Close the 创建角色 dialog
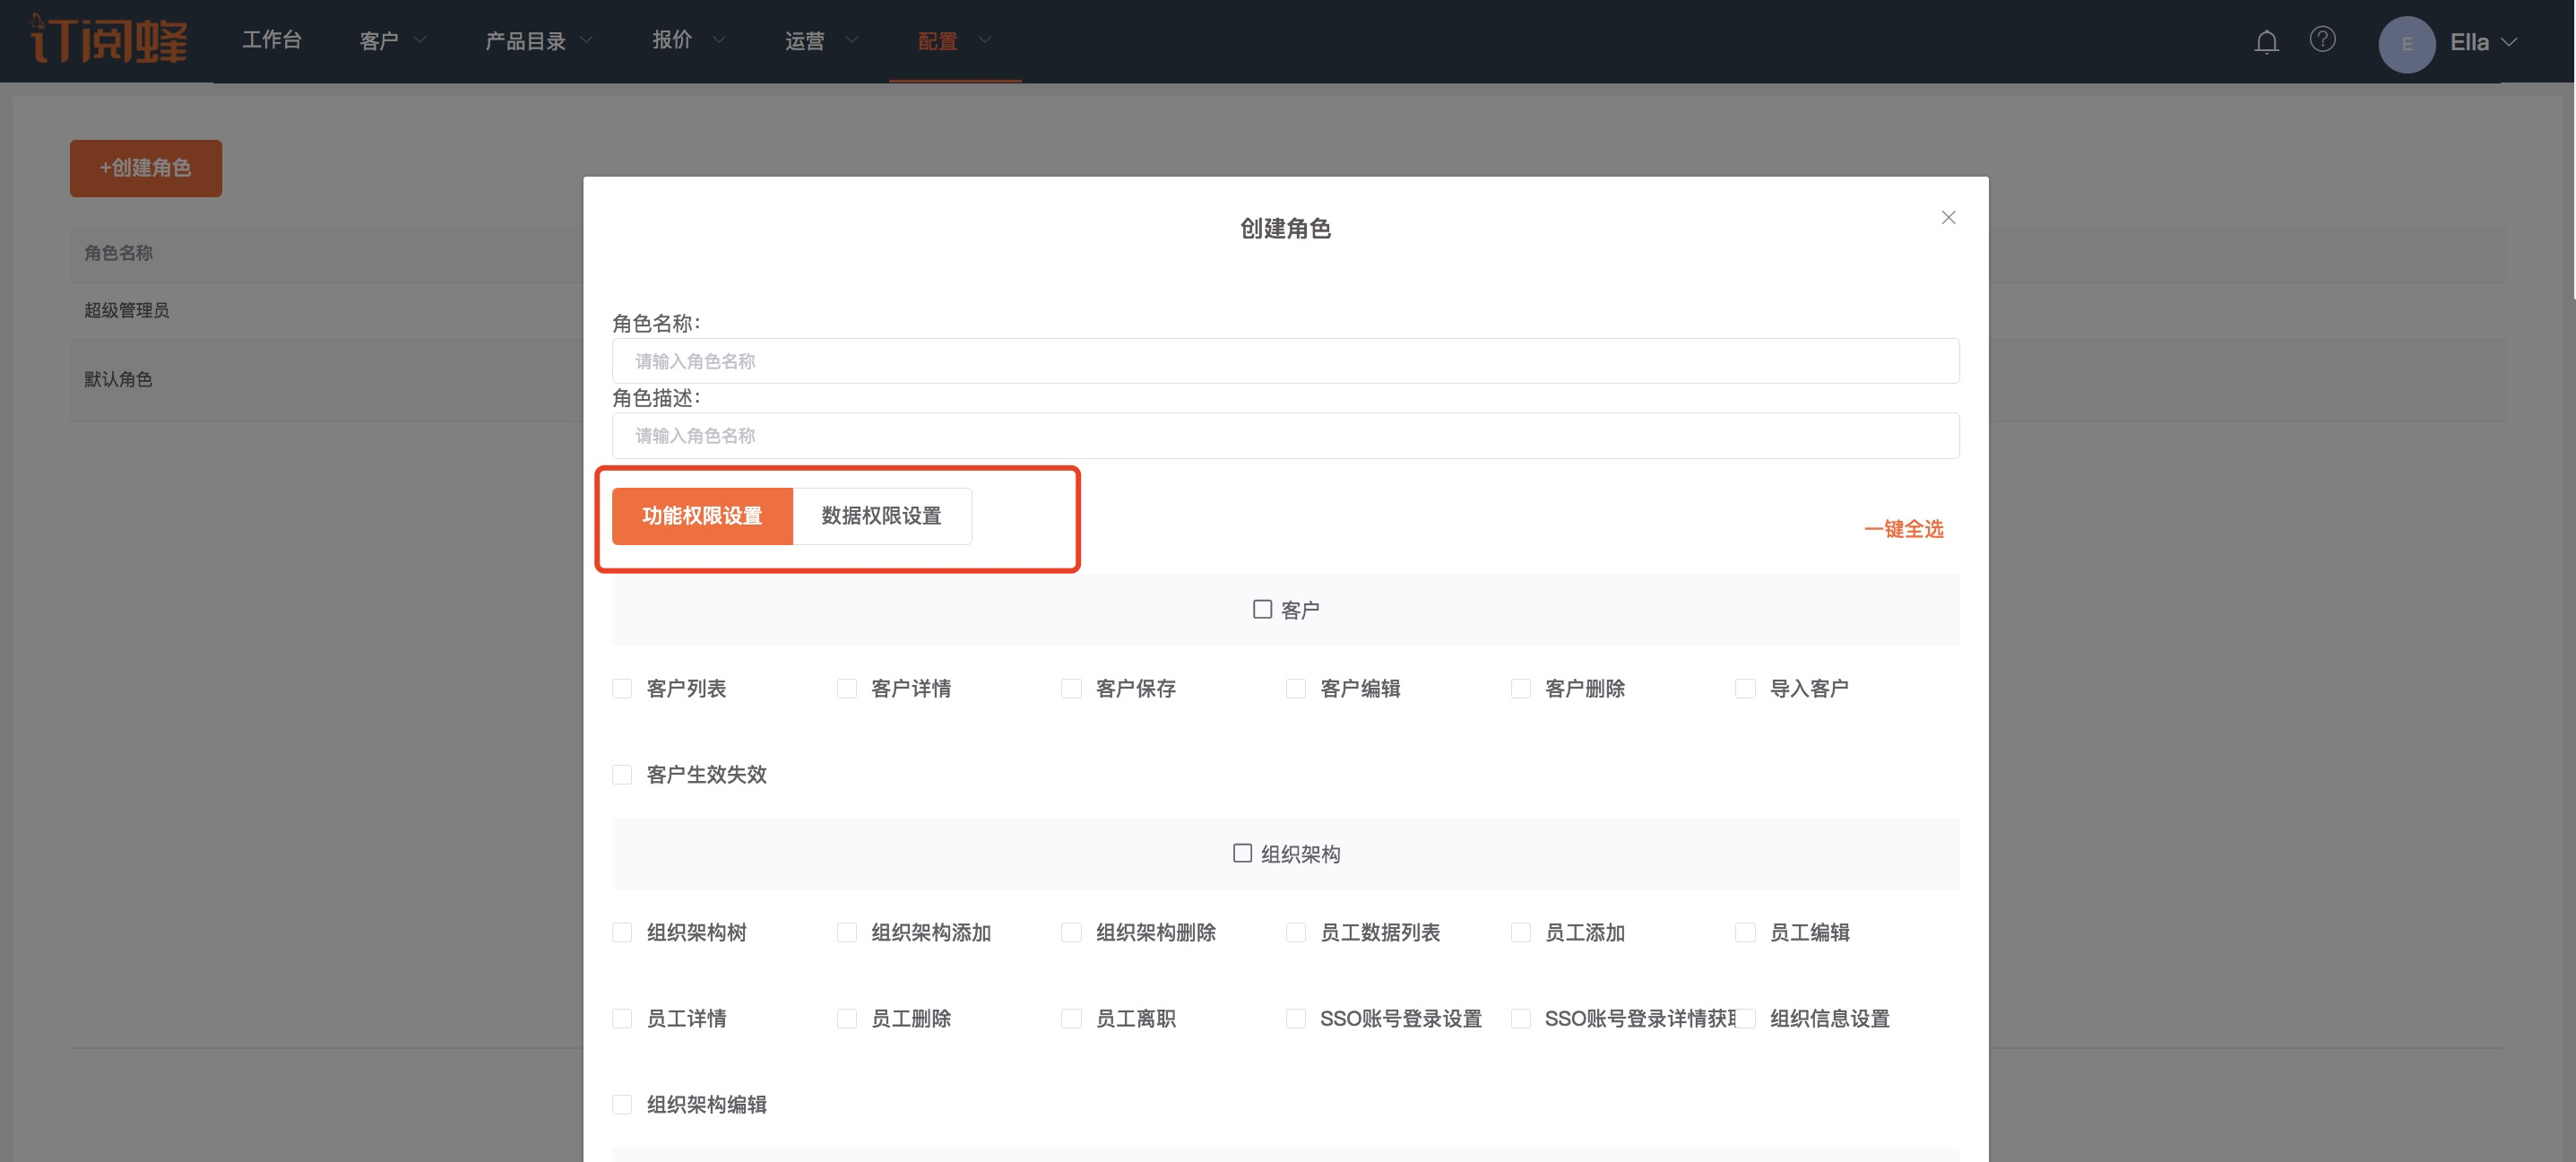The width and height of the screenshot is (2576, 1162). [1948, 217]
